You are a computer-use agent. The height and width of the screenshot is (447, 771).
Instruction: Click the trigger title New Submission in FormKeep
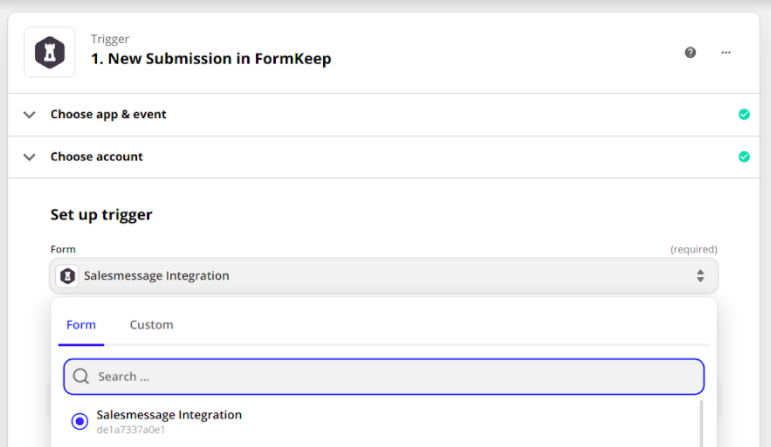tap(211, 59)
